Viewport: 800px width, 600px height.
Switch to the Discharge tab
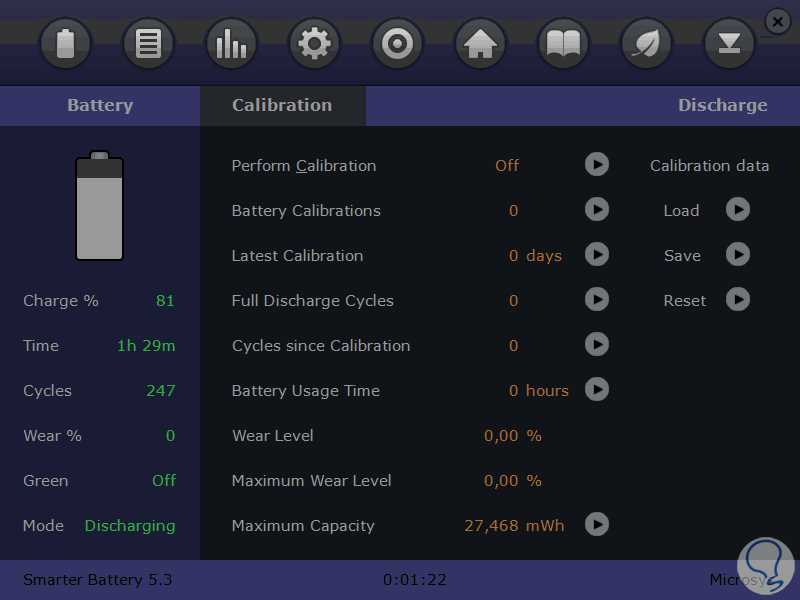point(722,105)
